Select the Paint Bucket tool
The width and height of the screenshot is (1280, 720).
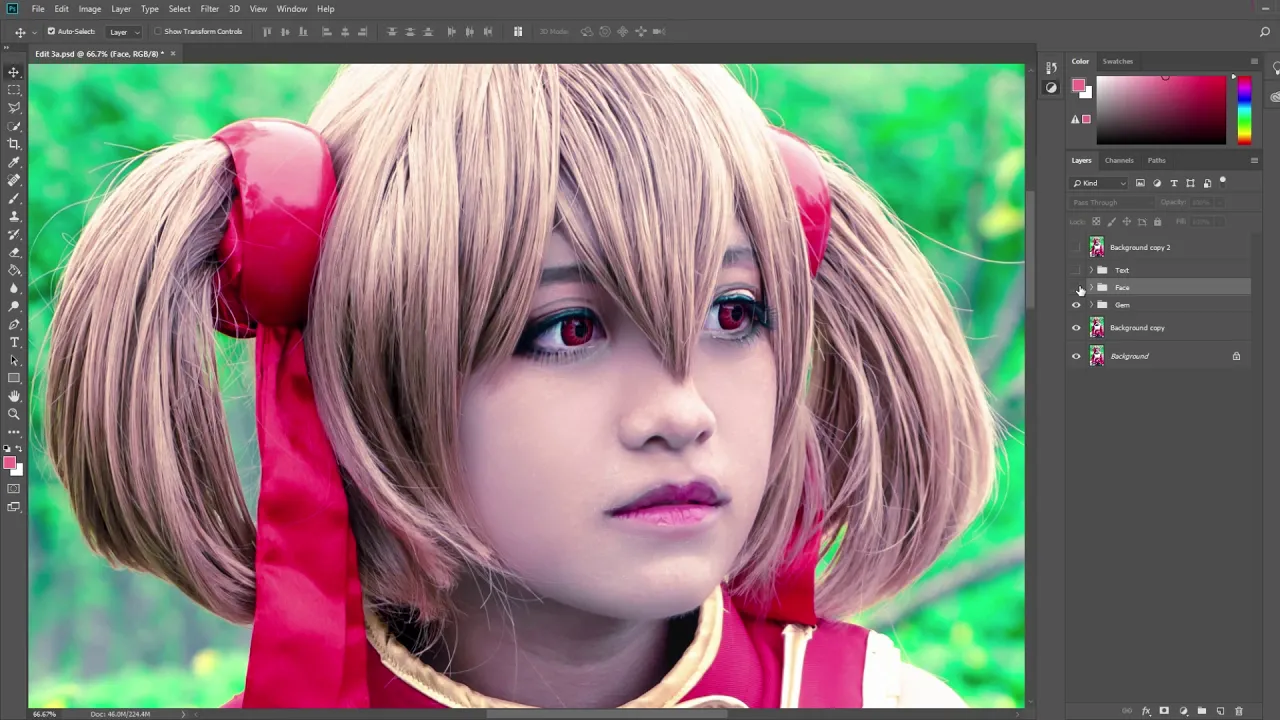click(x=14, y=270)
